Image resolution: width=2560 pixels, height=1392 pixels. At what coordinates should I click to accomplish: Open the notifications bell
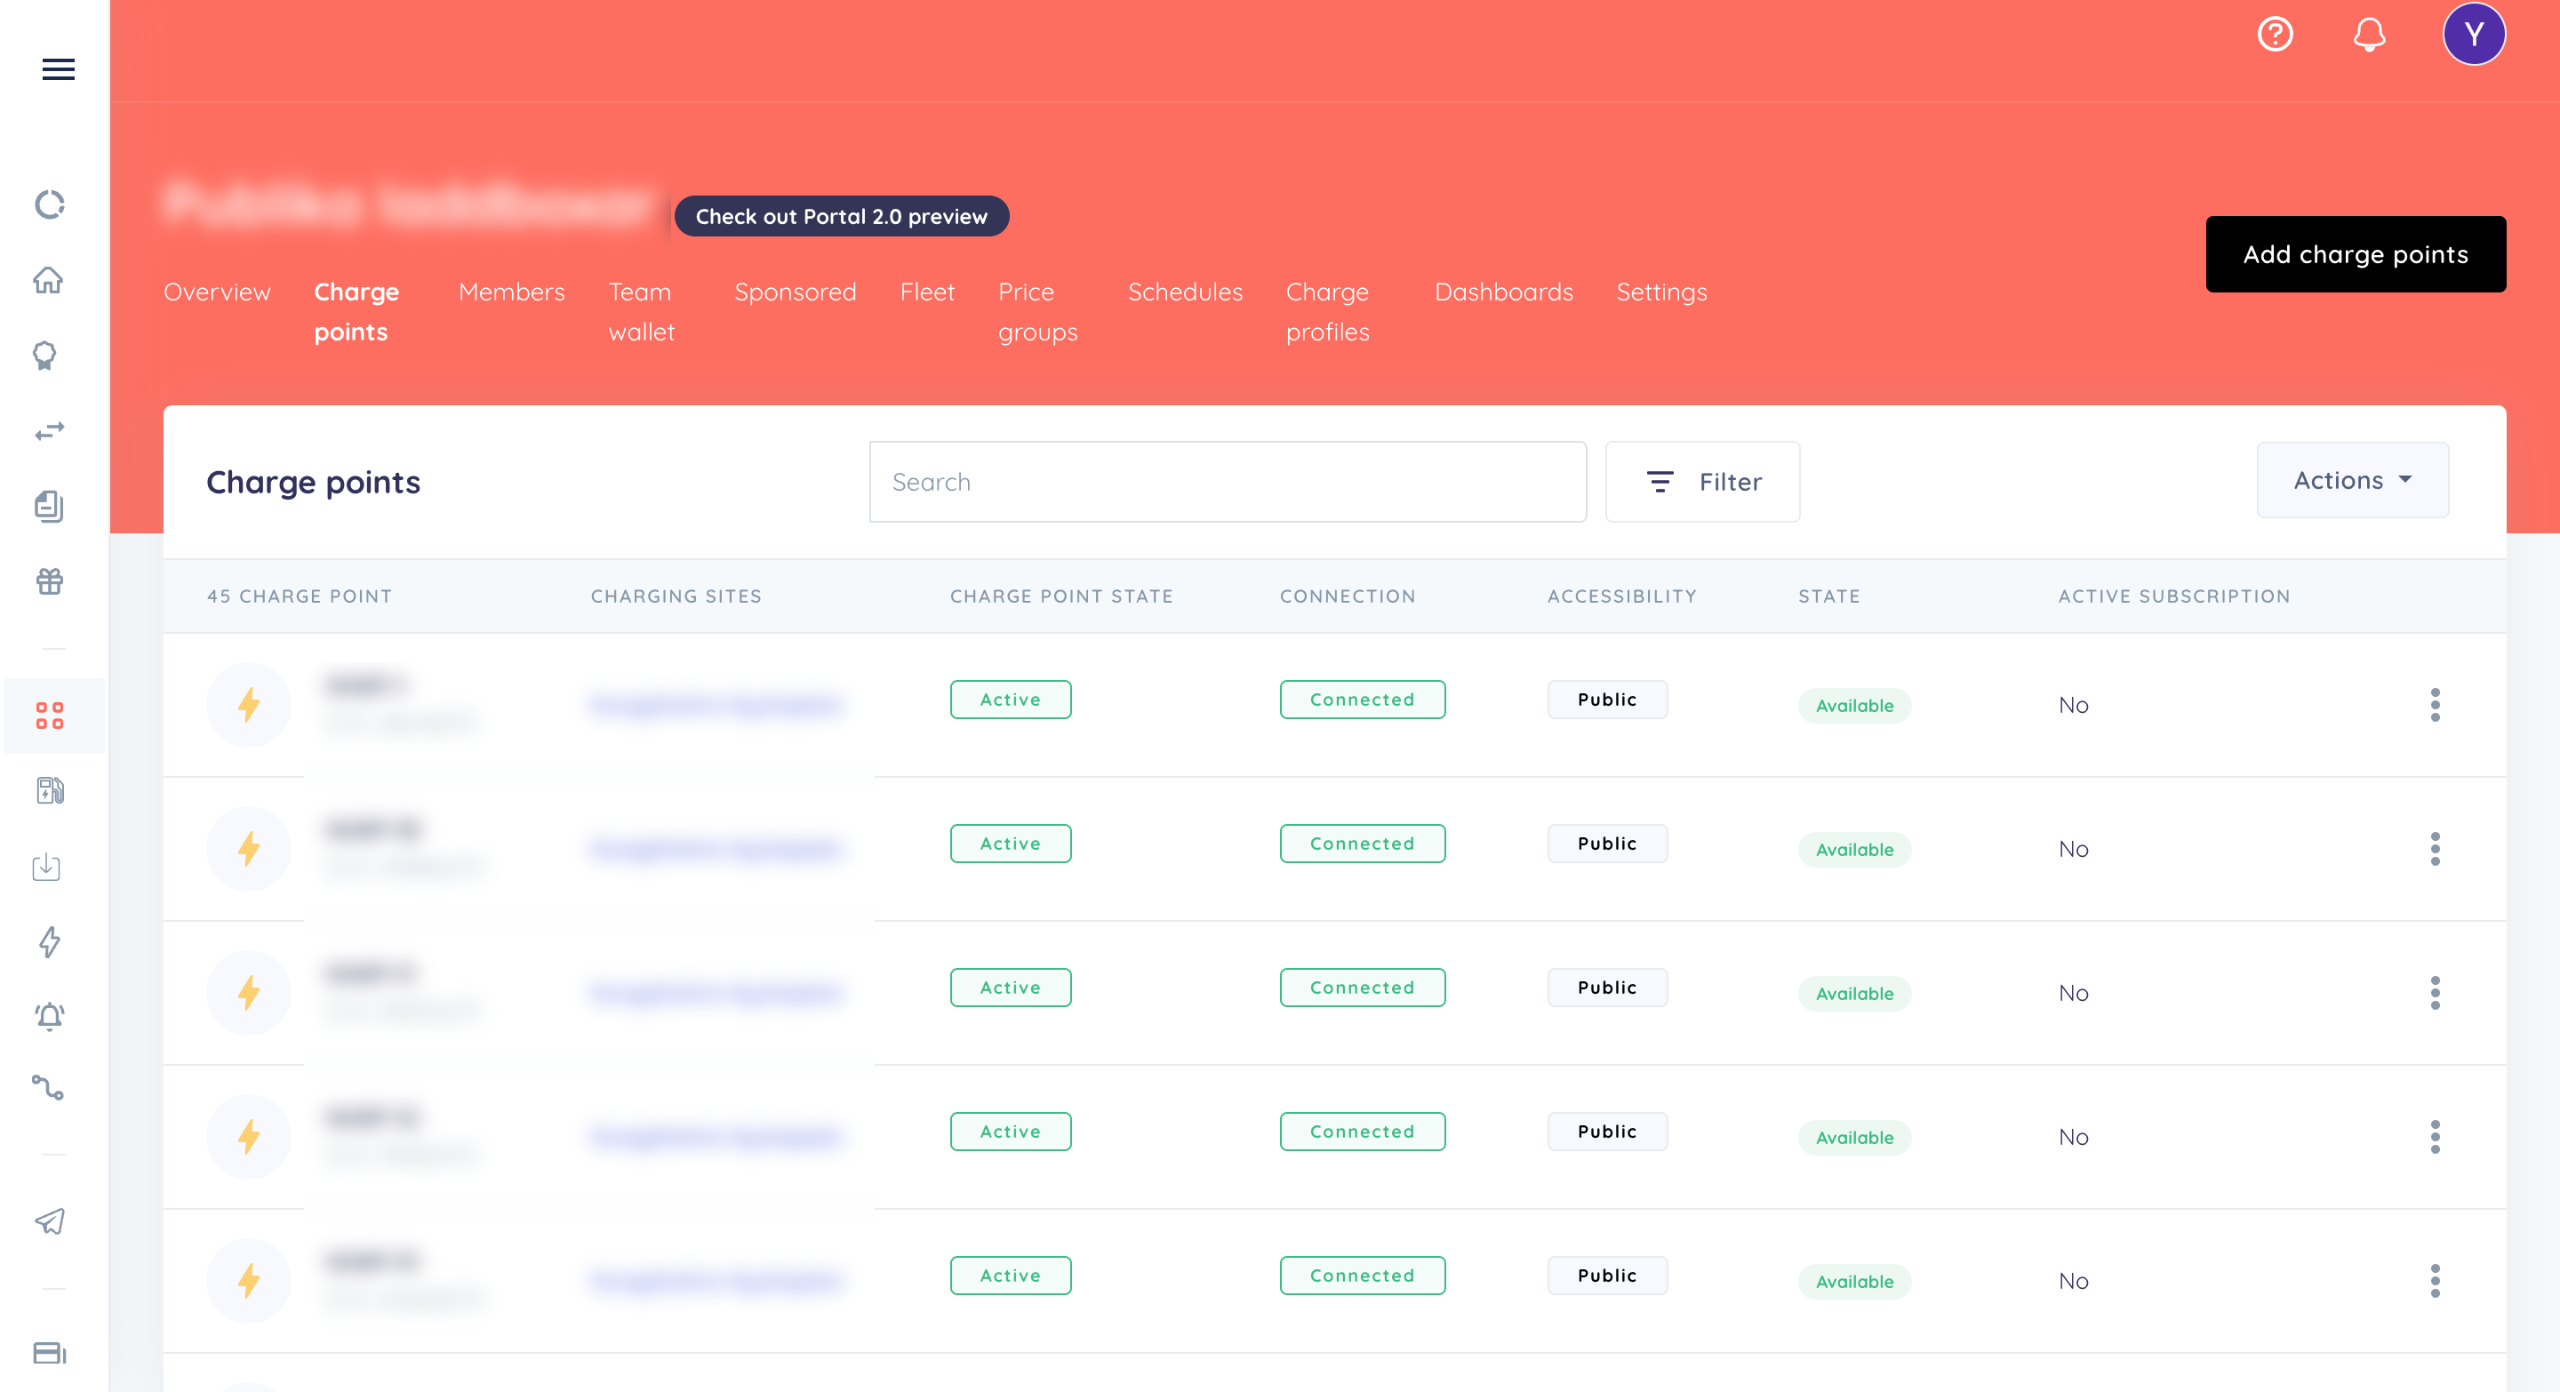[x=2369, y=34]
